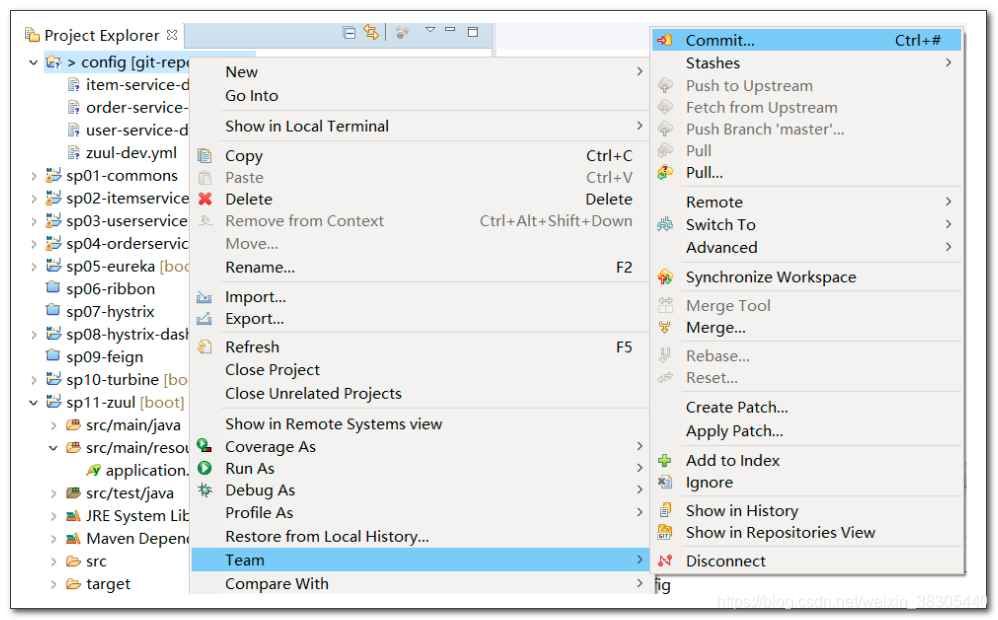Click the red Delete X icon
The height and width of the screenshot is (620, 998).
[205, 199]
